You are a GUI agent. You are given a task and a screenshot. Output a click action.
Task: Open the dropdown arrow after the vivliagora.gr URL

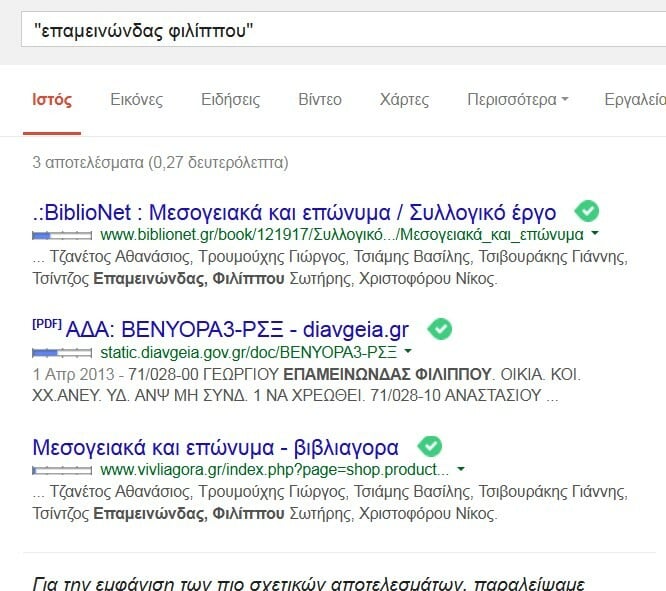(x=461, y=469)
